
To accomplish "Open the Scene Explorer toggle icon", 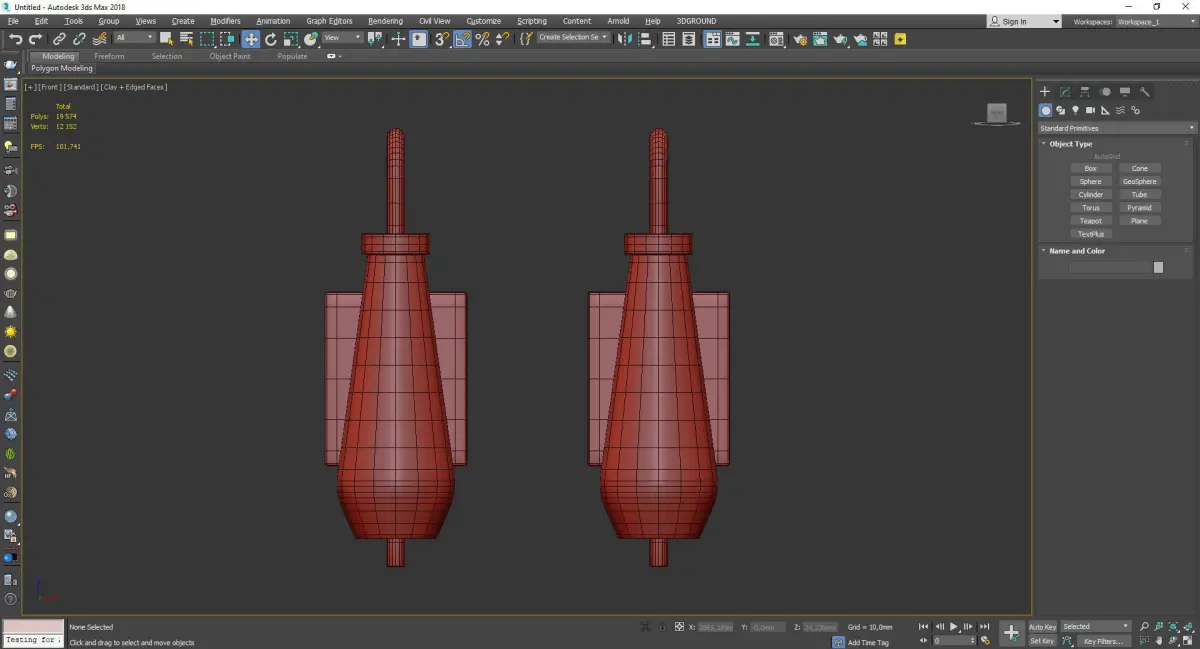I will click(x=668, y=39).
